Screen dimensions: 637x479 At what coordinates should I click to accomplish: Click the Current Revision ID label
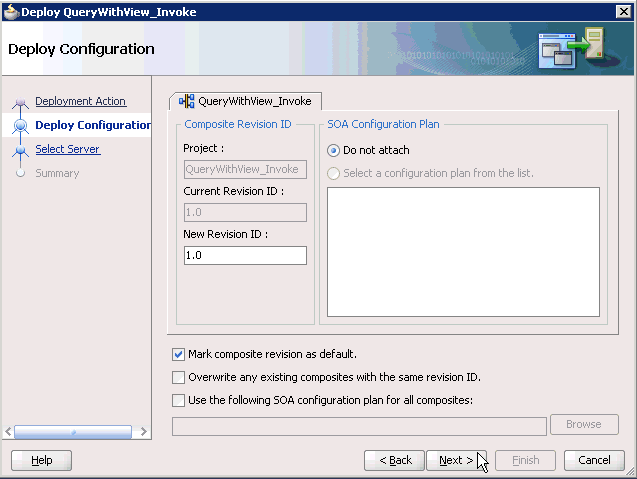pos(234,191)
